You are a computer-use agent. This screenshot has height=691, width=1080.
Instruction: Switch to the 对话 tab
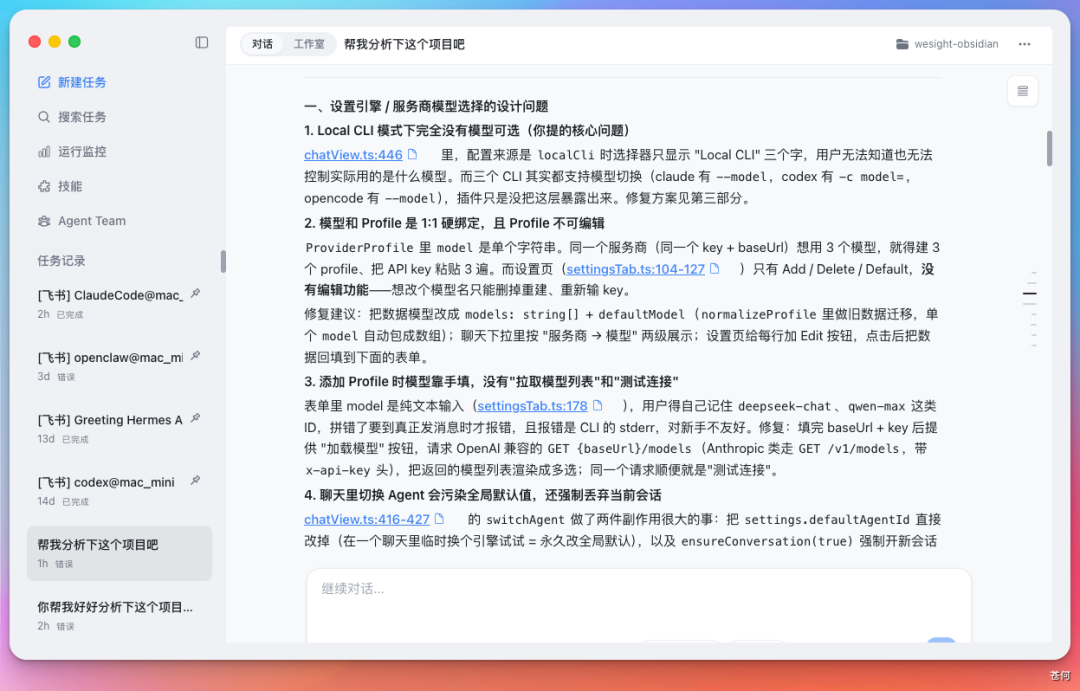[x=262, y=44]
